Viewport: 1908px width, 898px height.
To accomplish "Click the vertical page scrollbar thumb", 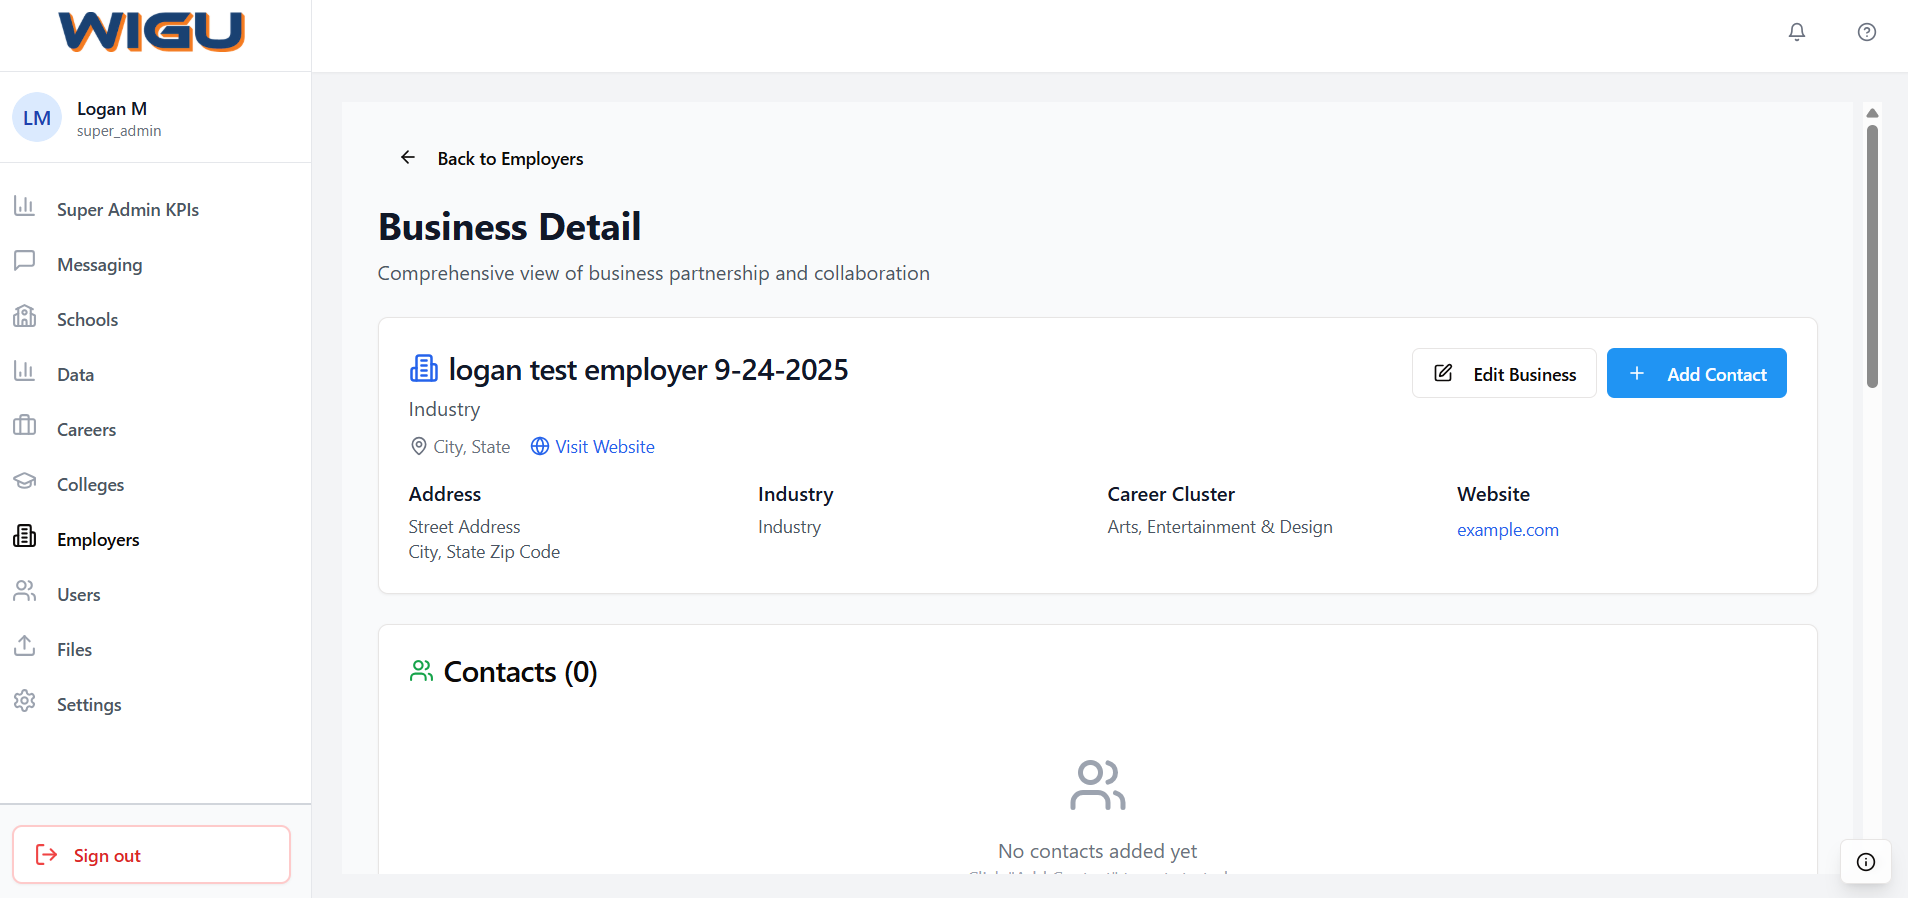I will 1872,255.
